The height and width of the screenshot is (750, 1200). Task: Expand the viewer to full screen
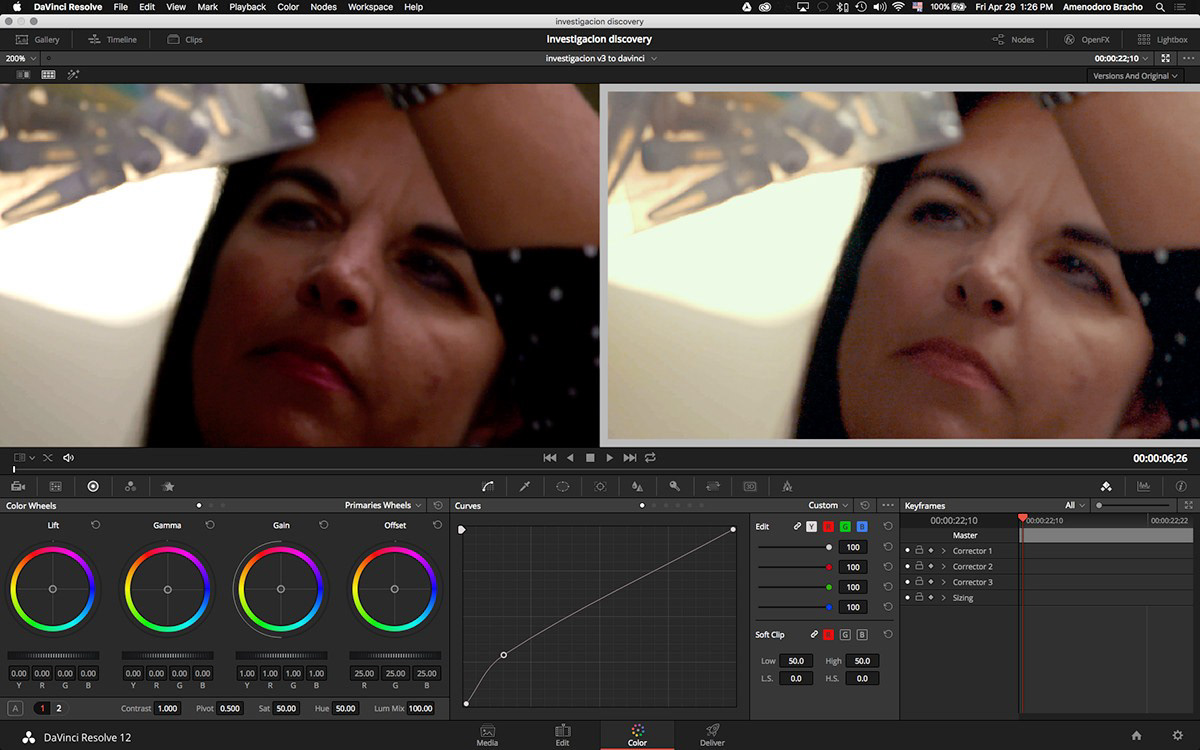[1166, 58]
